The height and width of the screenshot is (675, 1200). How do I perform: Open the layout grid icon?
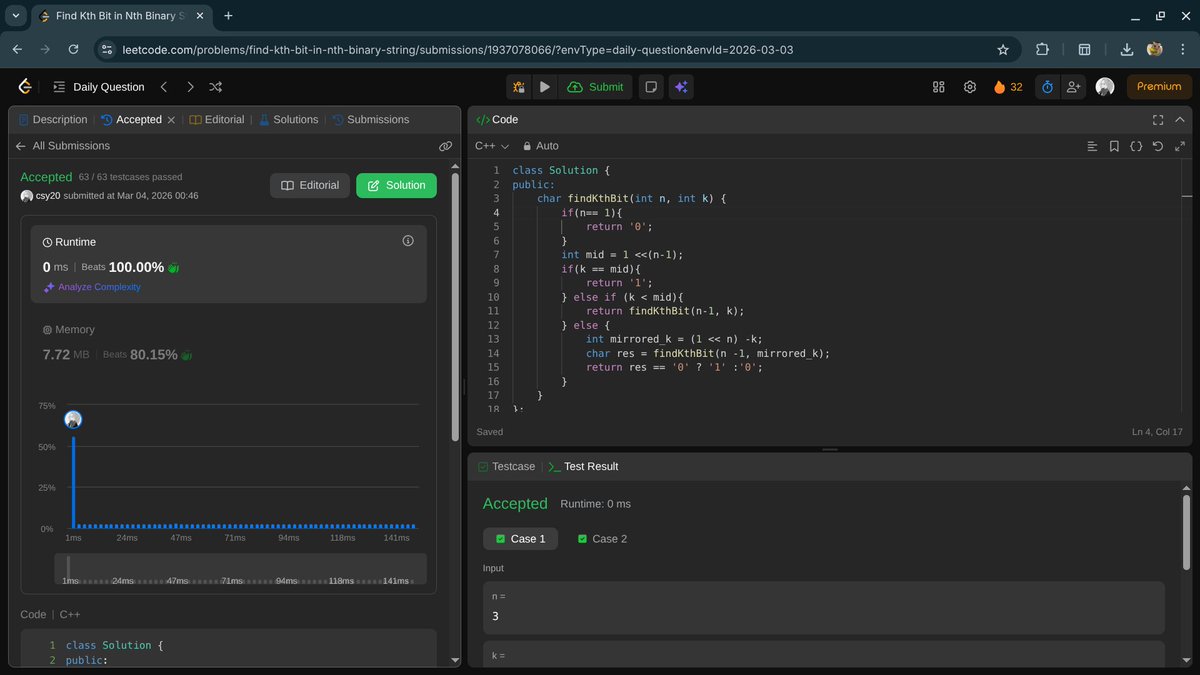tap(938, 87)
